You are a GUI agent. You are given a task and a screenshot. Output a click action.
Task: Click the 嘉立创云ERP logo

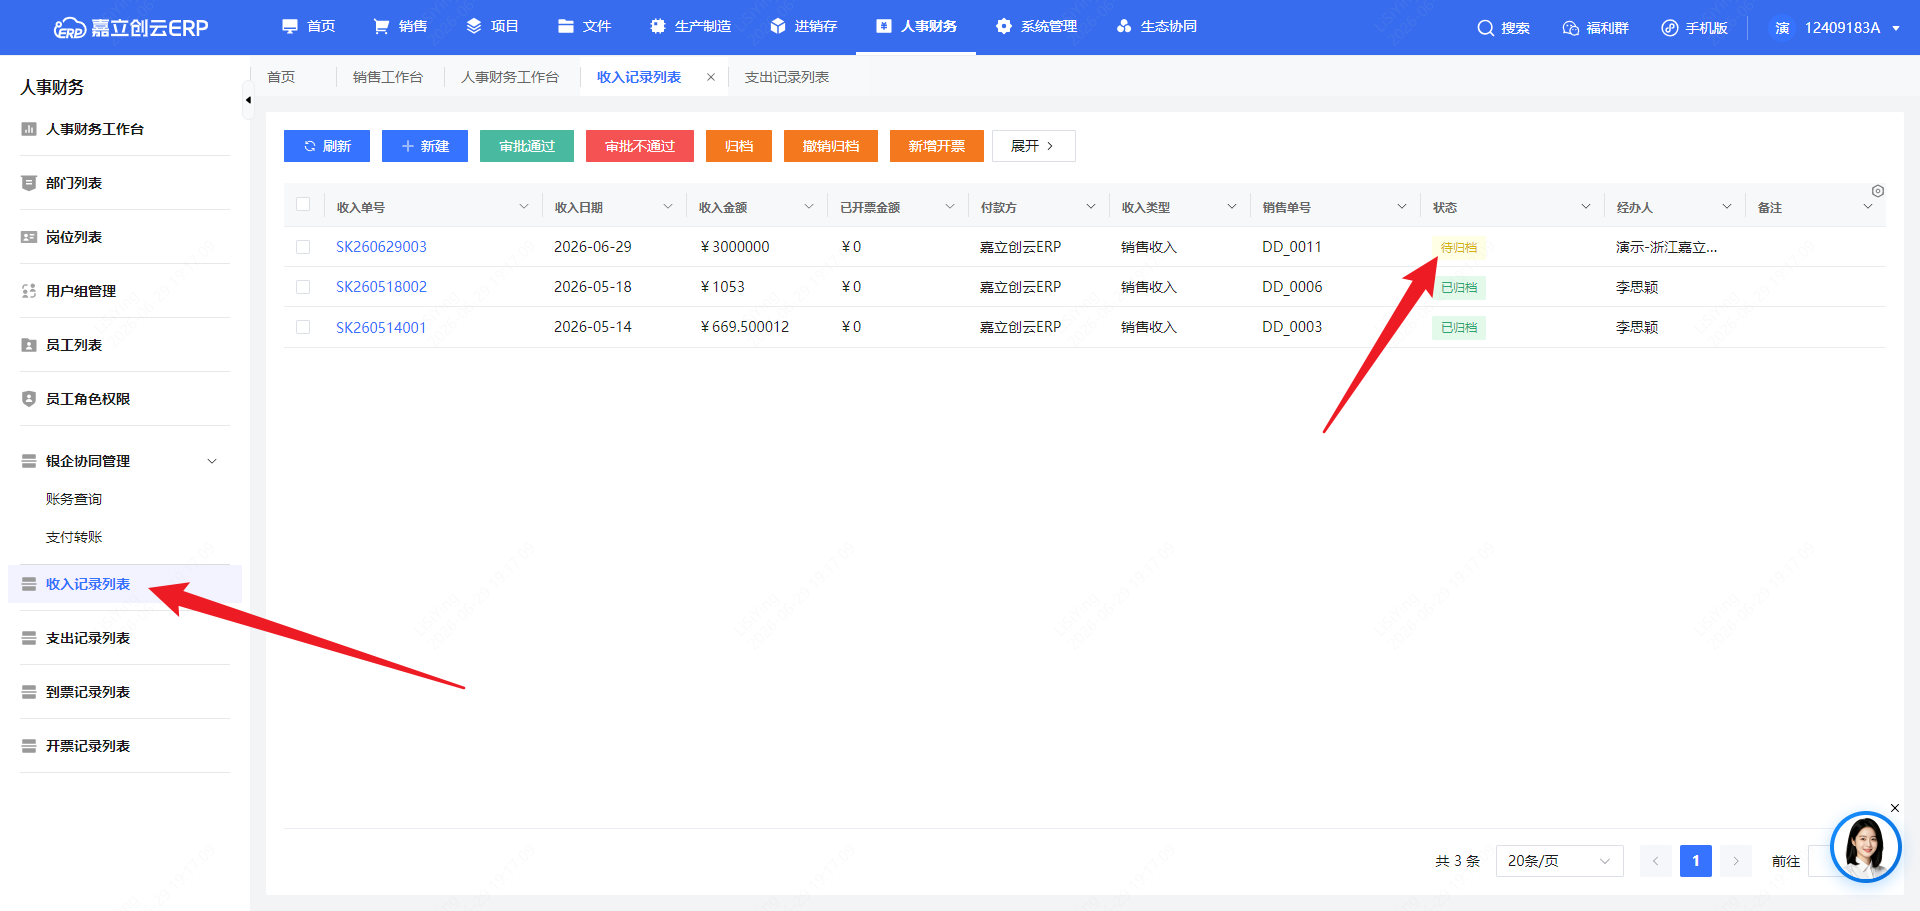131,28
